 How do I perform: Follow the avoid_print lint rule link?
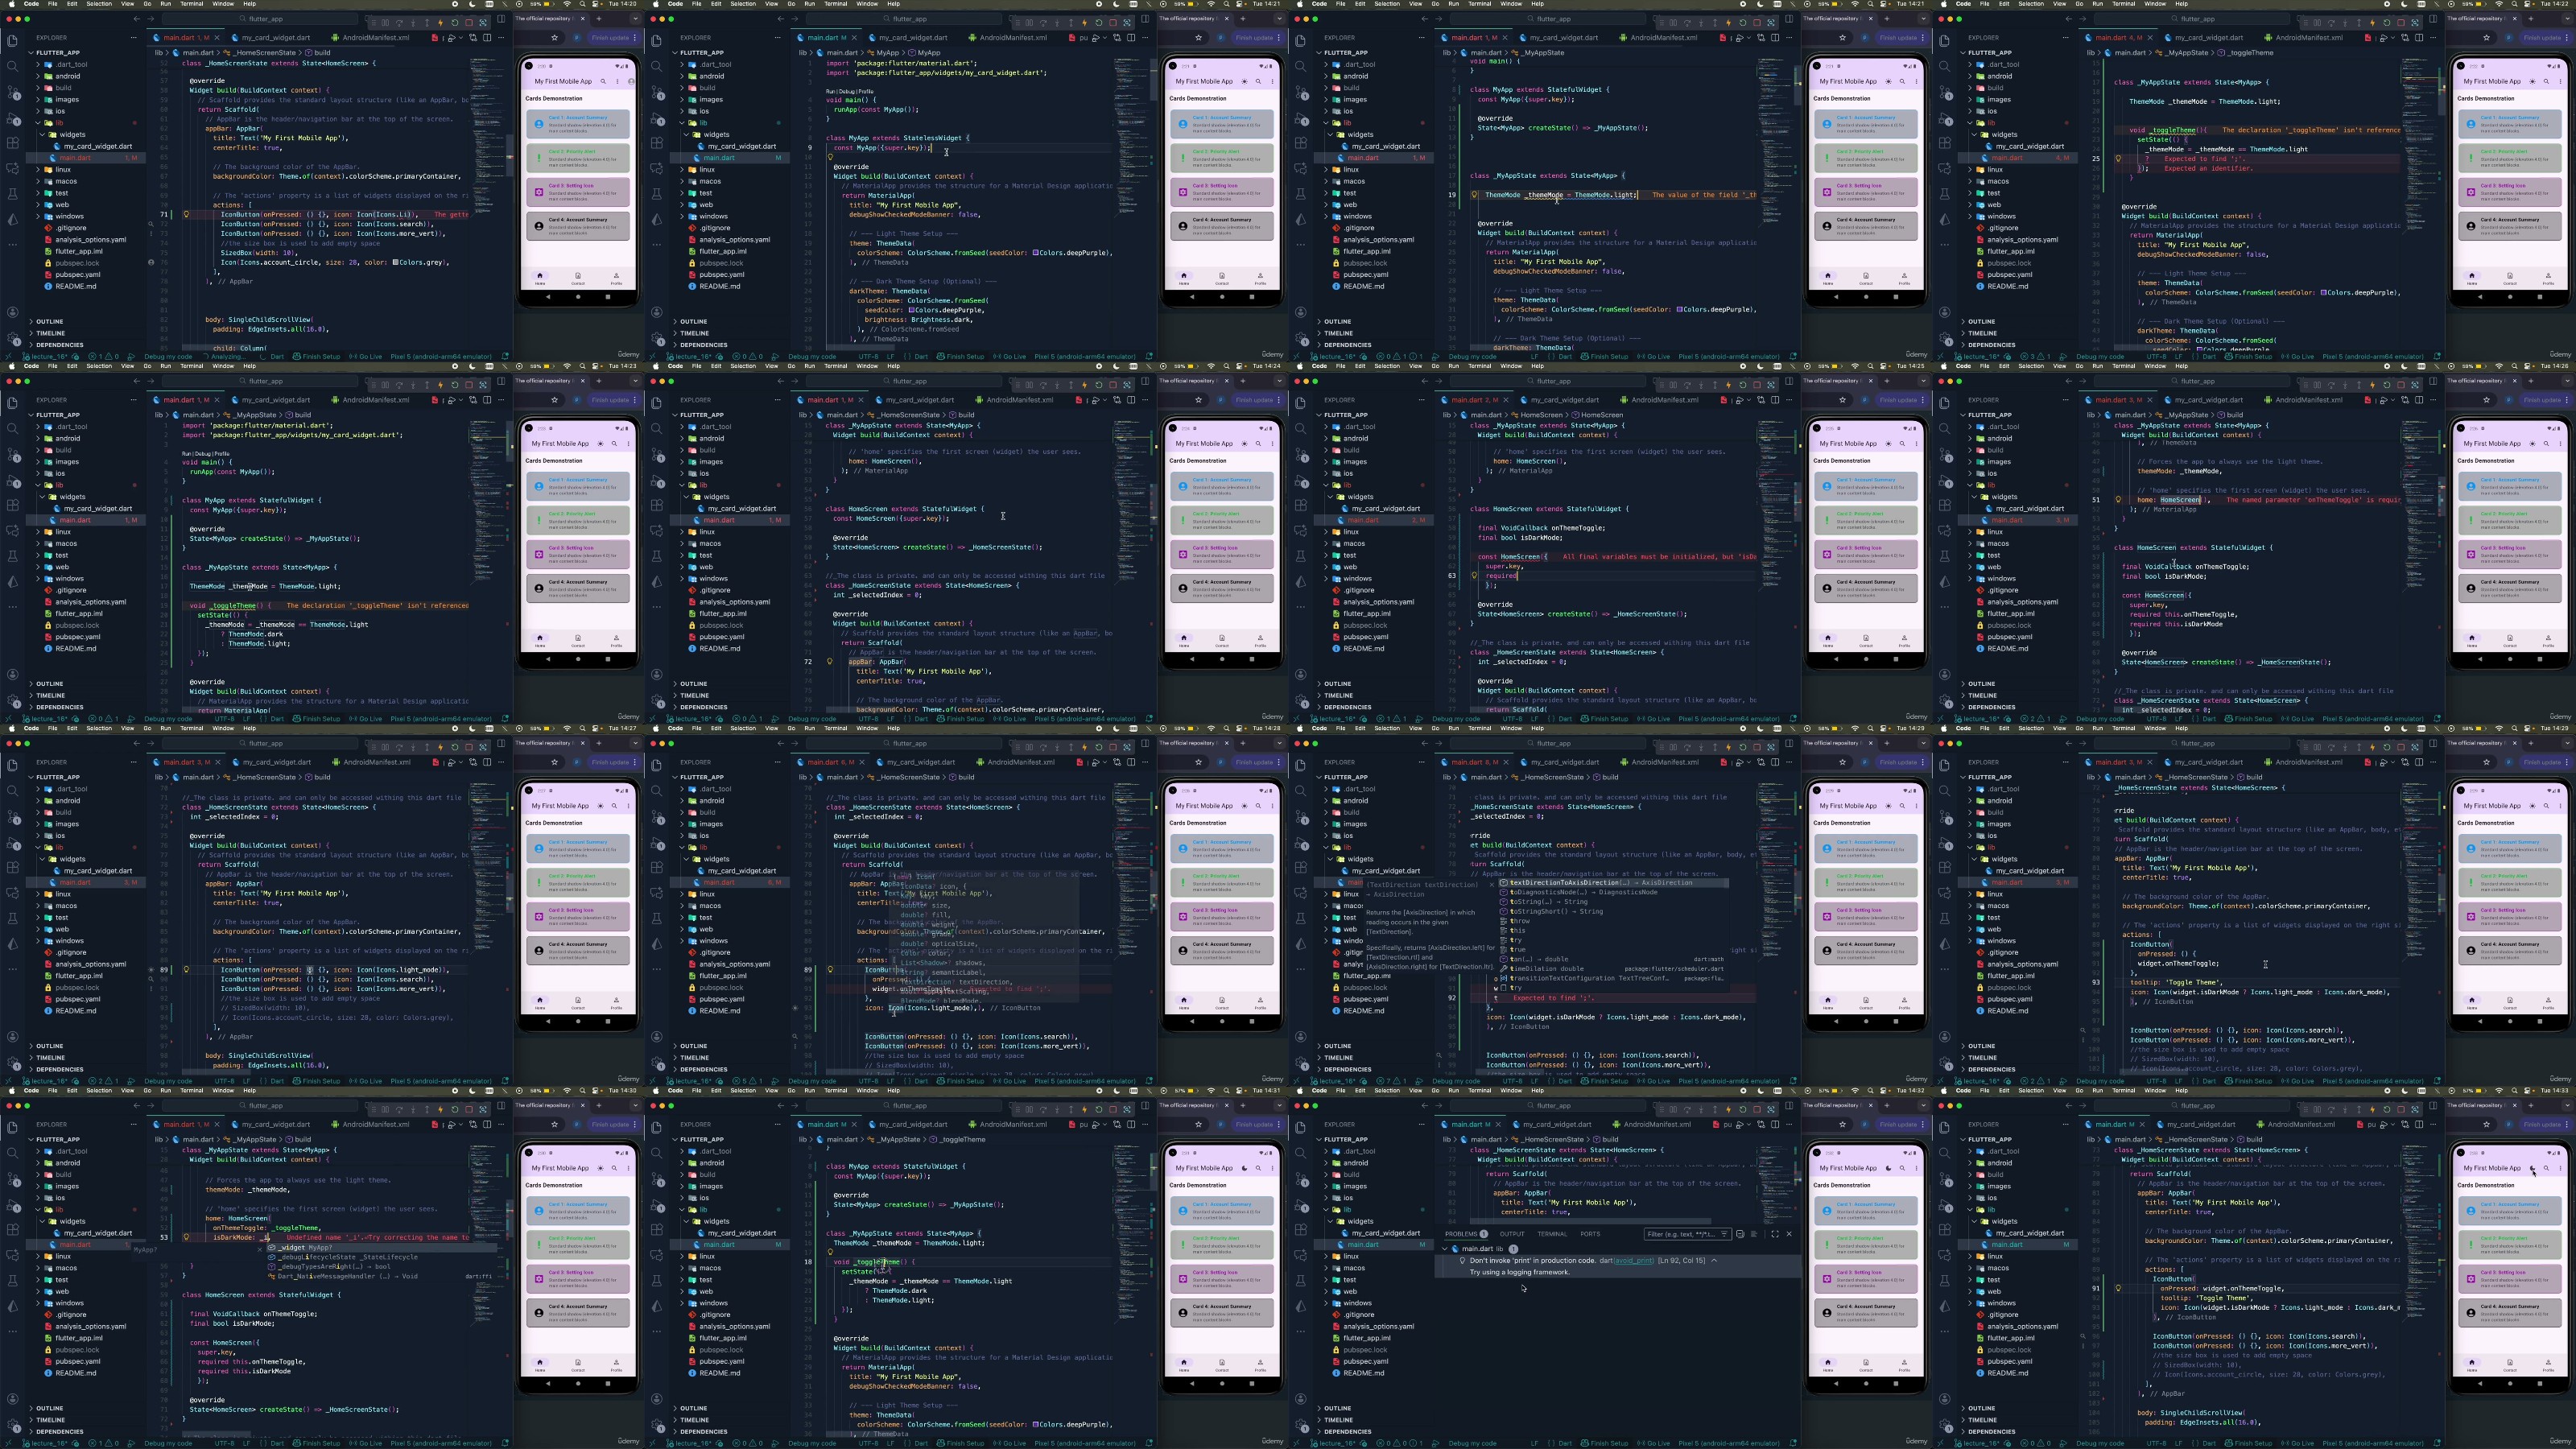(x=1633, y=1261)
